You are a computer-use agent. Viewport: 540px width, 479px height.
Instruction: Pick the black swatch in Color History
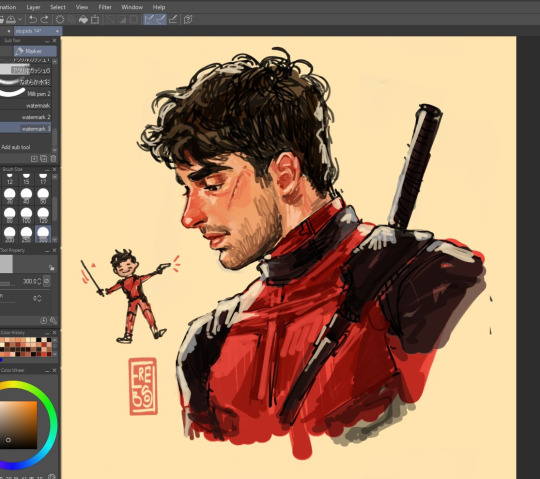[39, 340]
